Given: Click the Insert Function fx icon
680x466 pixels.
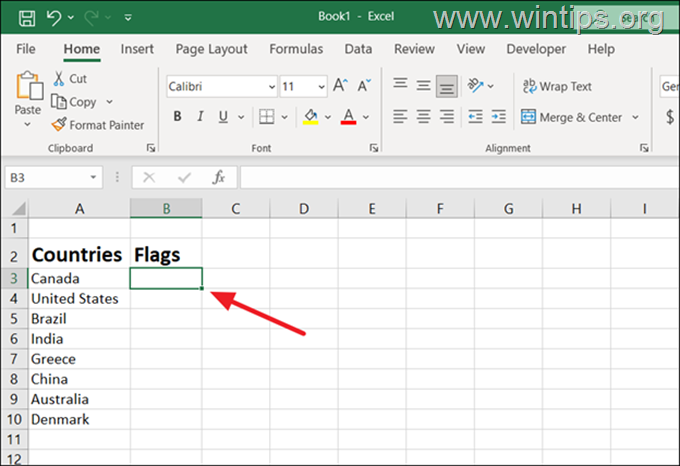Looking at the screenshot, I should 218,177.
